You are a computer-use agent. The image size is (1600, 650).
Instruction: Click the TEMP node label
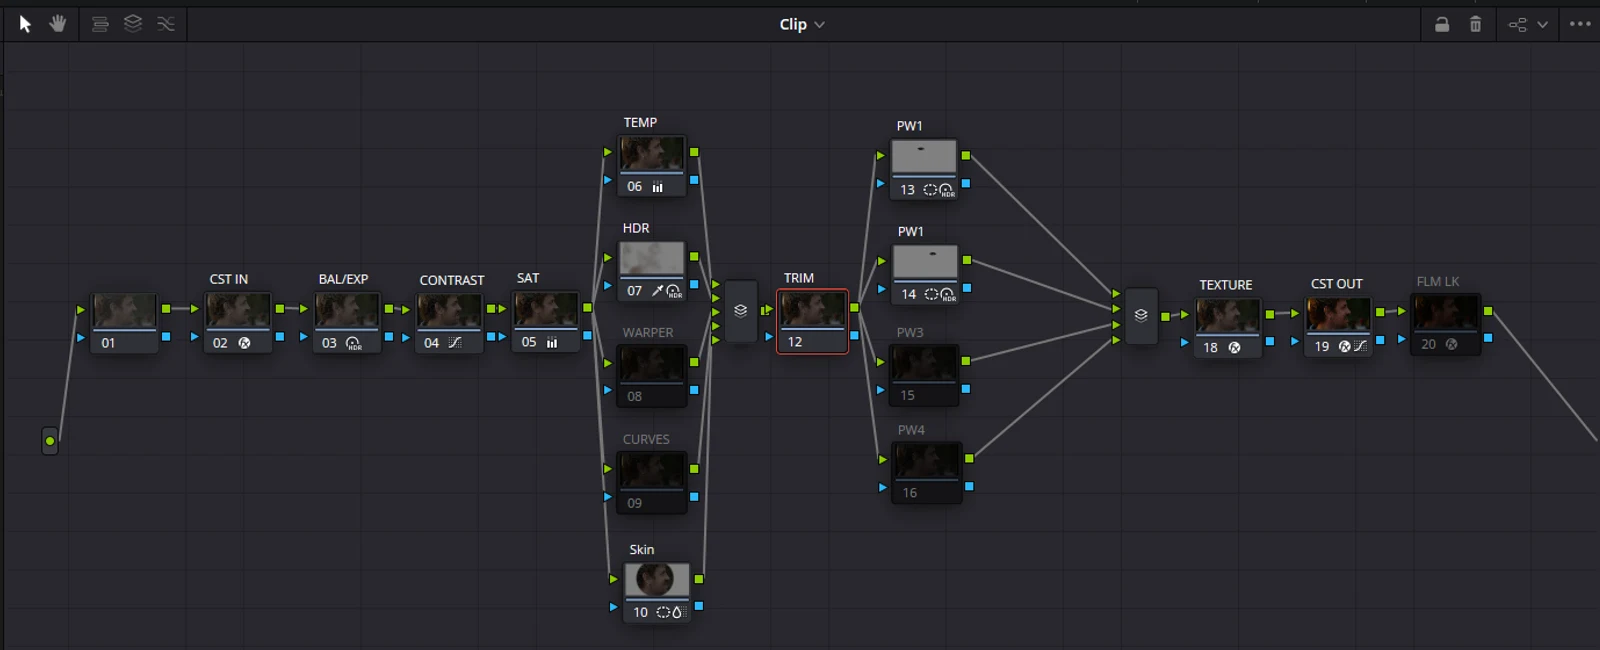(x=640, y=123)
